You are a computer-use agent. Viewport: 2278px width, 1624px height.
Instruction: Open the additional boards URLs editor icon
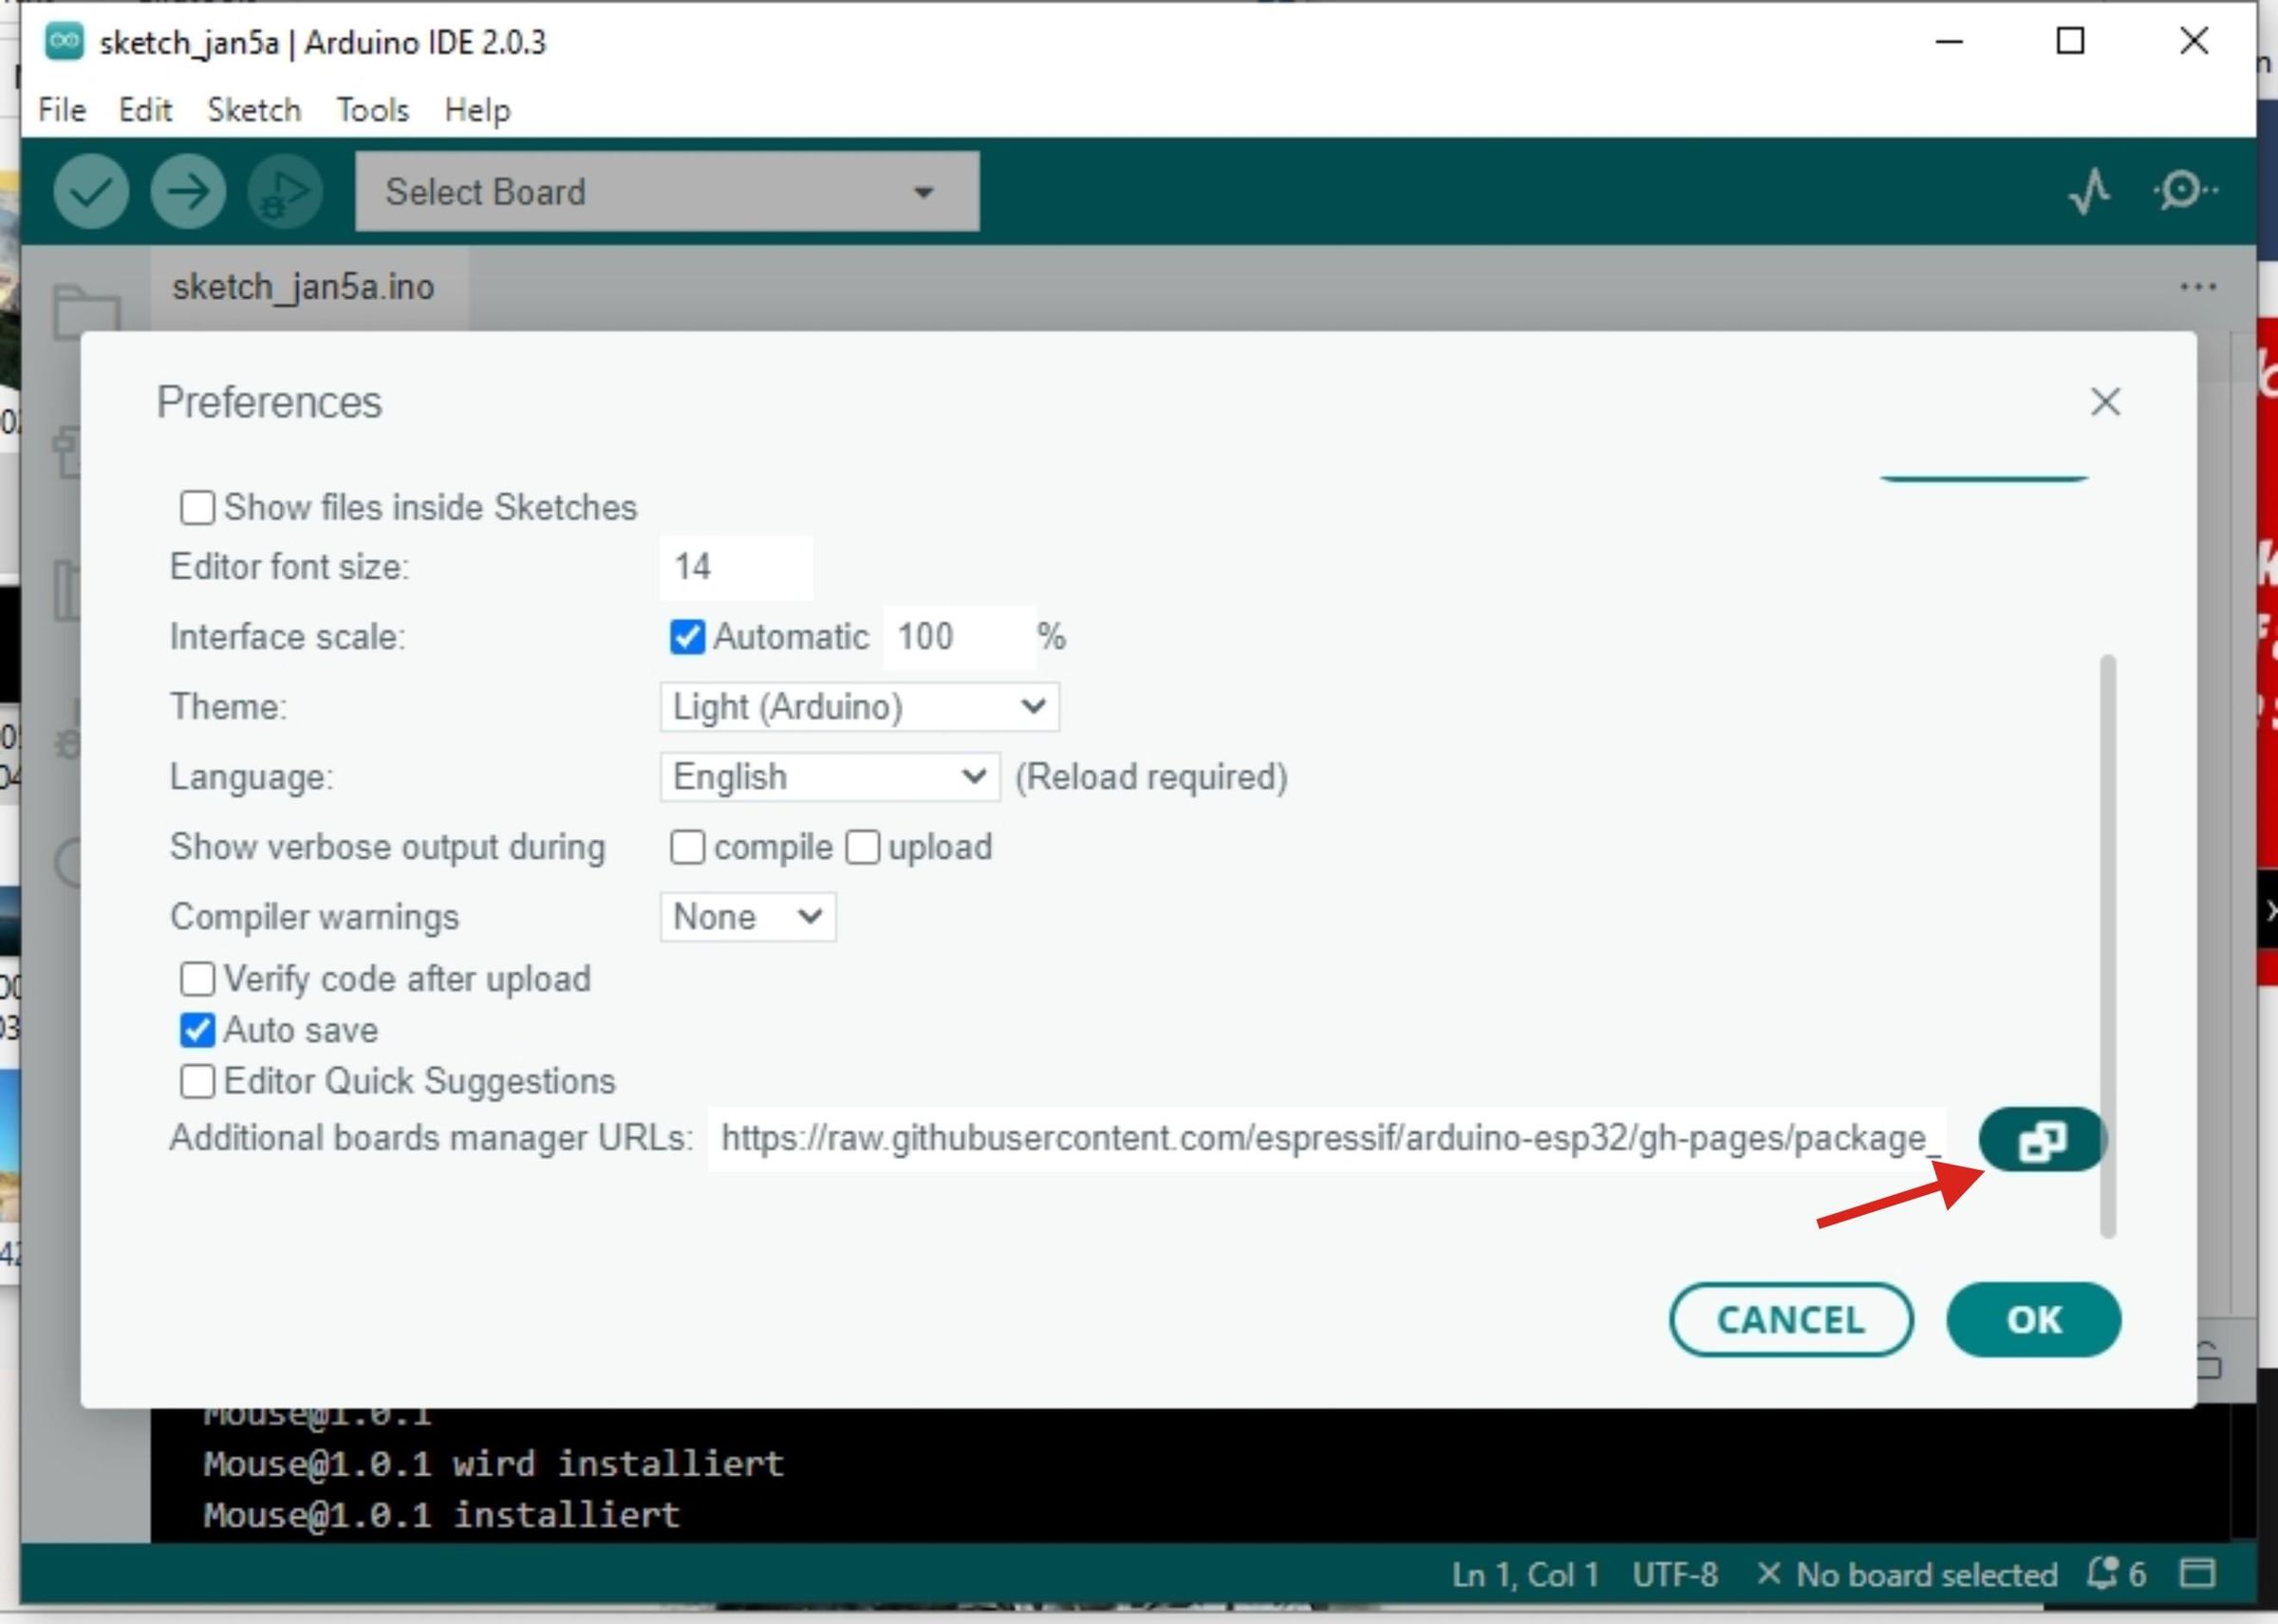(x=2041, y=1139)
